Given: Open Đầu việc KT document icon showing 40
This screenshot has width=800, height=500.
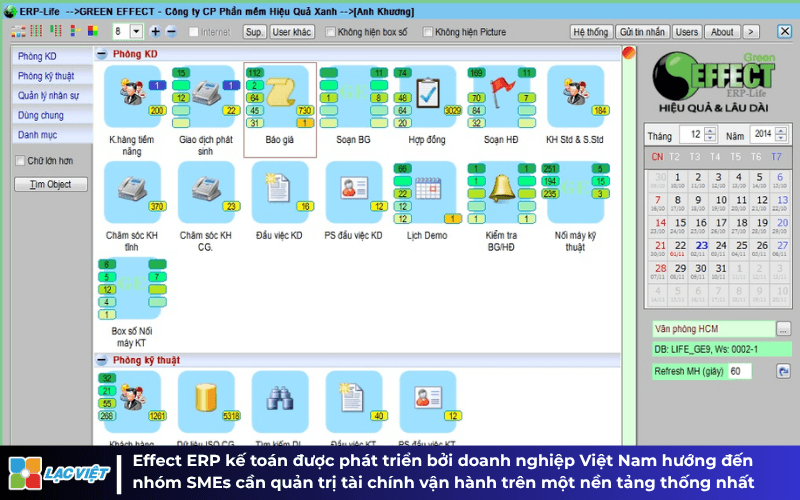Looking at the screenshot, I should (x=353, y=402).
